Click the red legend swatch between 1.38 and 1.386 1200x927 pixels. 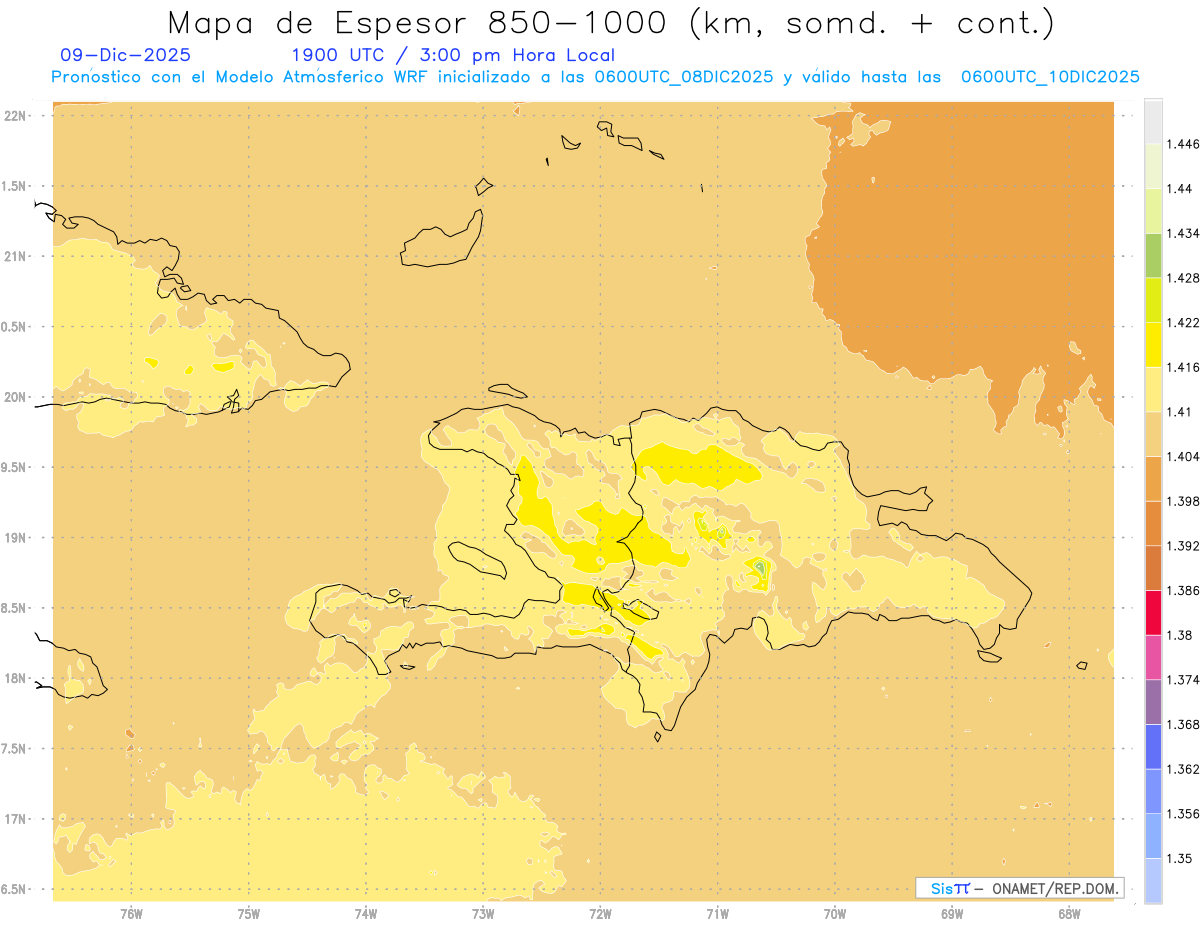coord(1153,612)
